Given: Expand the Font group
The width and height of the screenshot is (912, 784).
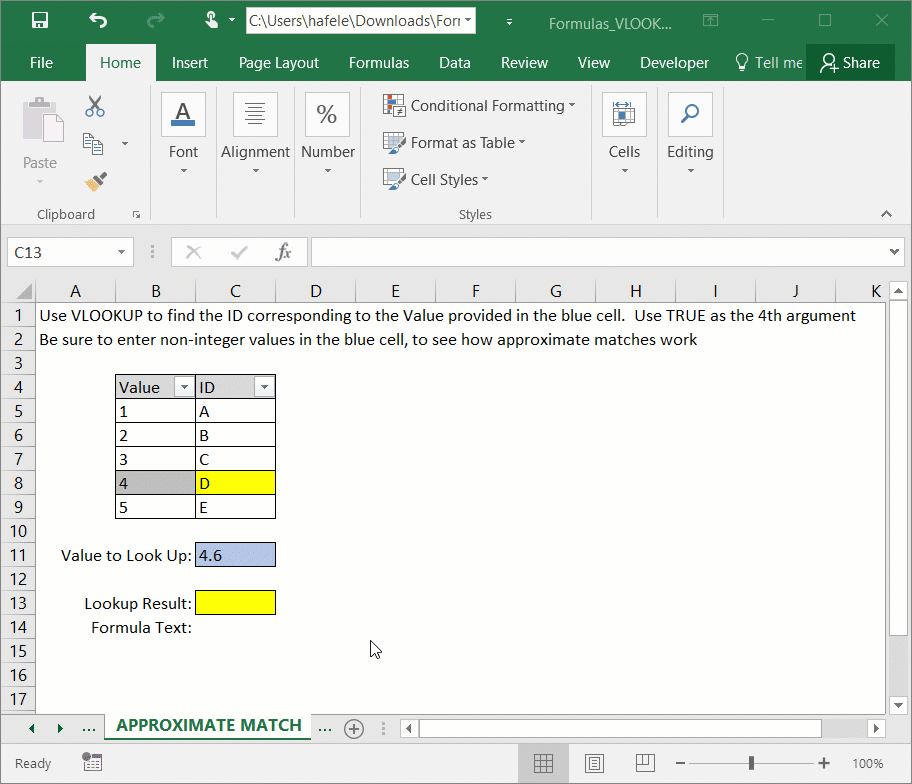Looking at the screenshot, I should pyautogui.click(x=183, y=134).
